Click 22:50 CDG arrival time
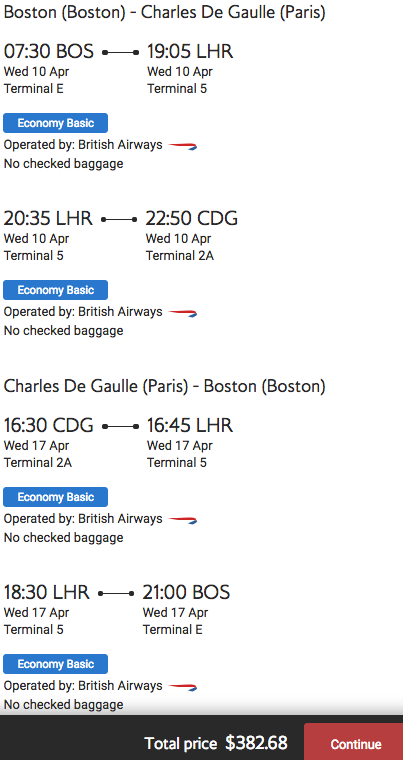The width and height of the screenshot is (403, 760). 192,219
